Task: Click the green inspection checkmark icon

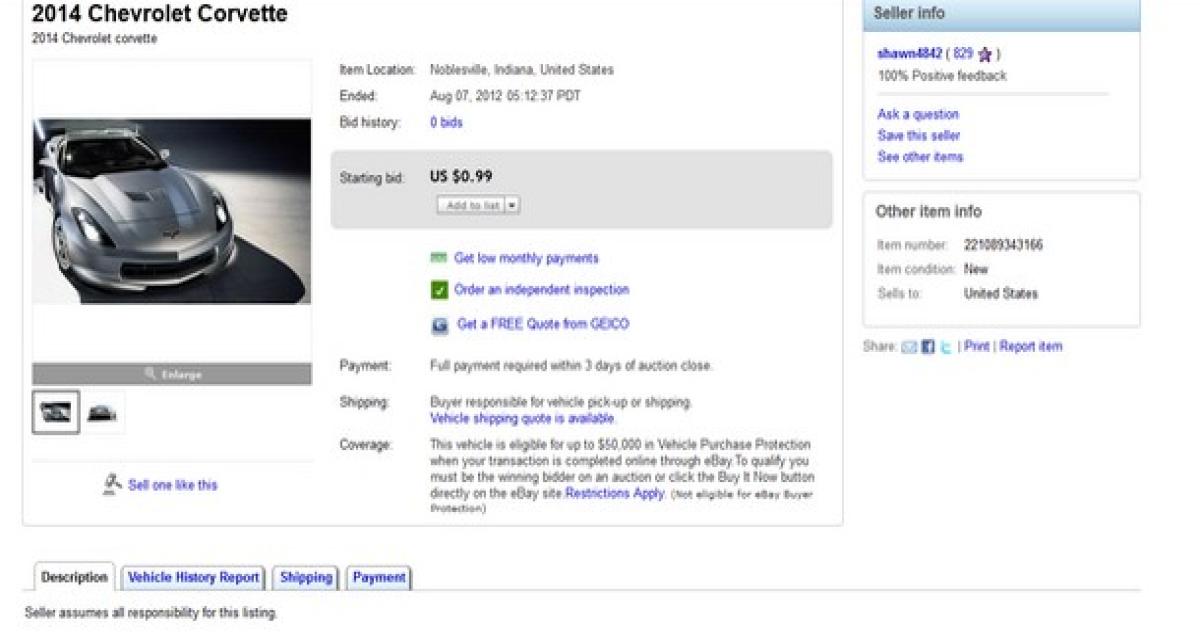Action: (x=439, y=291)
